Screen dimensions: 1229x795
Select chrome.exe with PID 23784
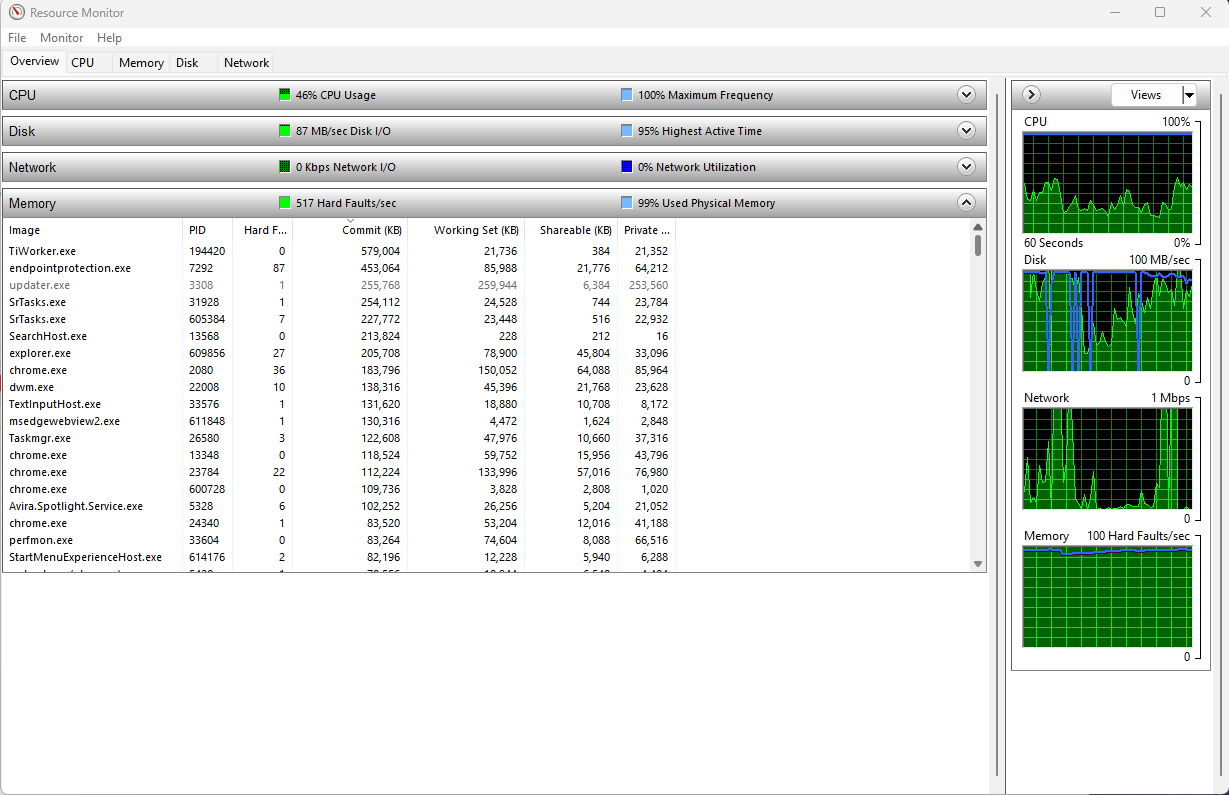point(338,472)
